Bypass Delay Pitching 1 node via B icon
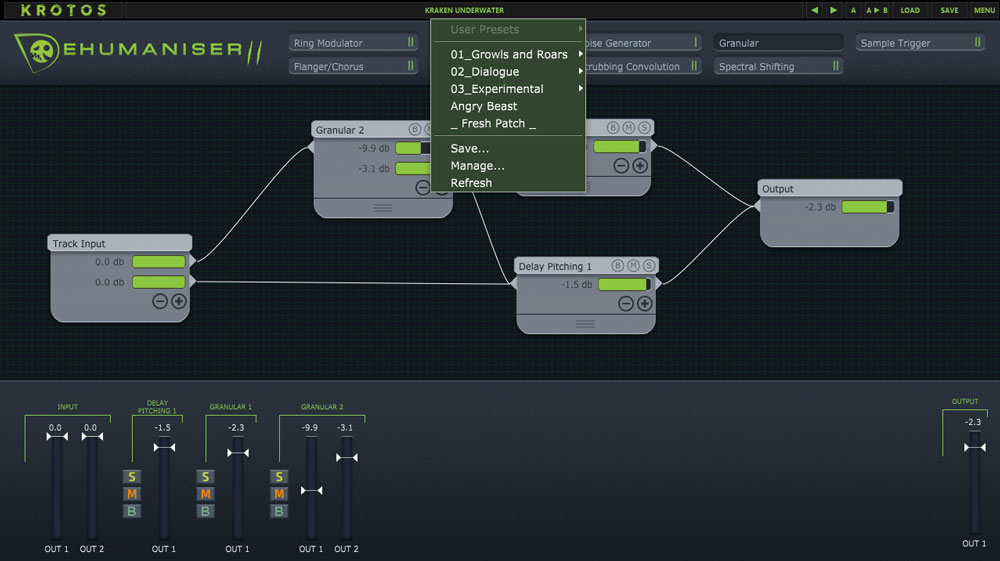This screenshot has height=561, width=1000. 617,266
